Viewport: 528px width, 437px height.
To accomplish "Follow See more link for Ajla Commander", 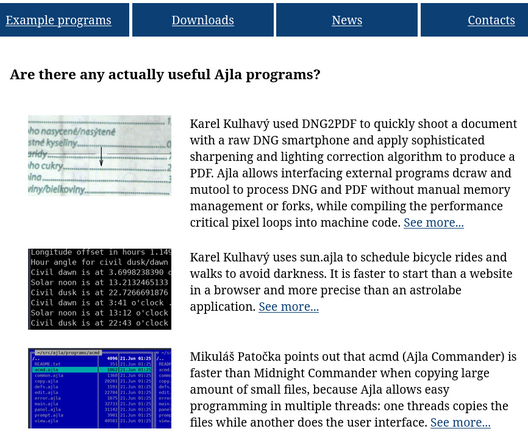I will click(x=460, y=422).
